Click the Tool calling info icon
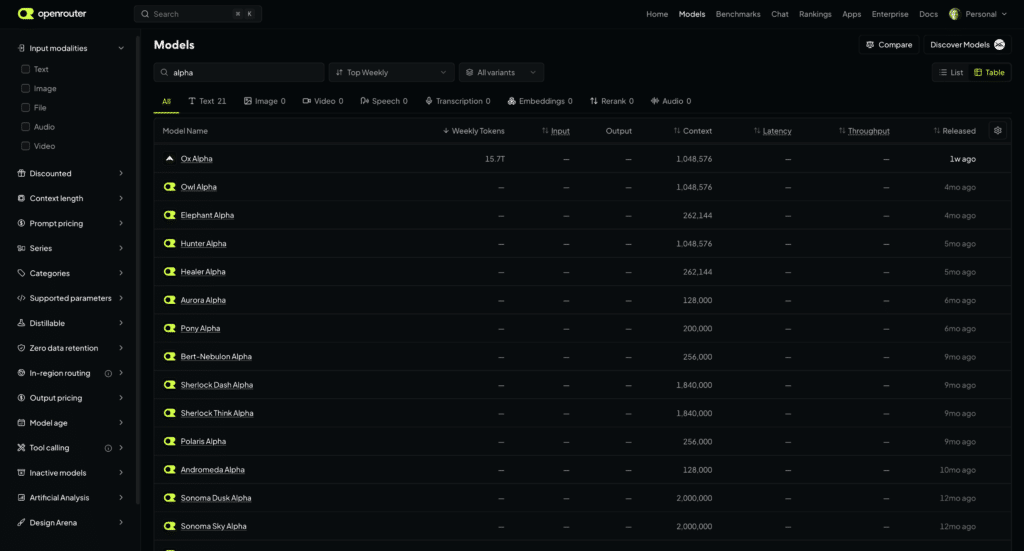Viewport: 1024px width, 551px height. click(x=108, y=449)
